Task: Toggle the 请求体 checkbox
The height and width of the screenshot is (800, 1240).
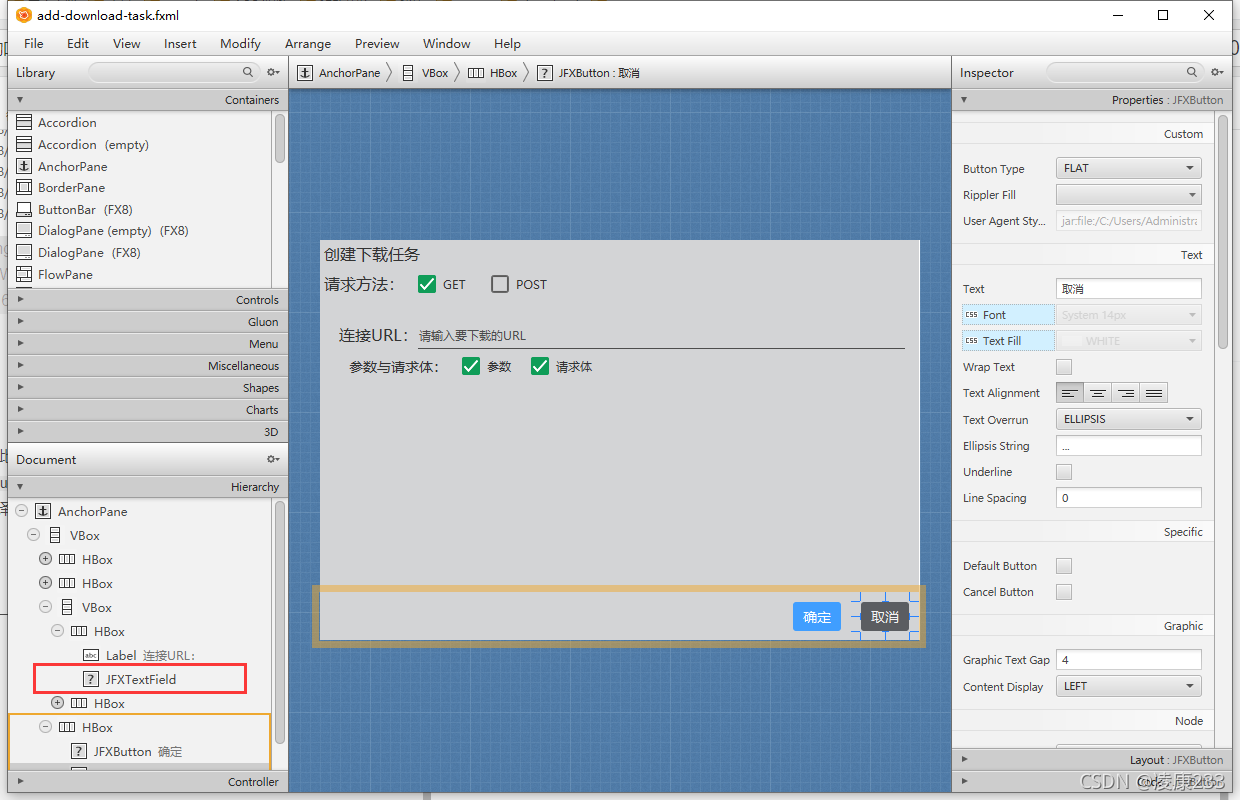Action: (540, 366)
